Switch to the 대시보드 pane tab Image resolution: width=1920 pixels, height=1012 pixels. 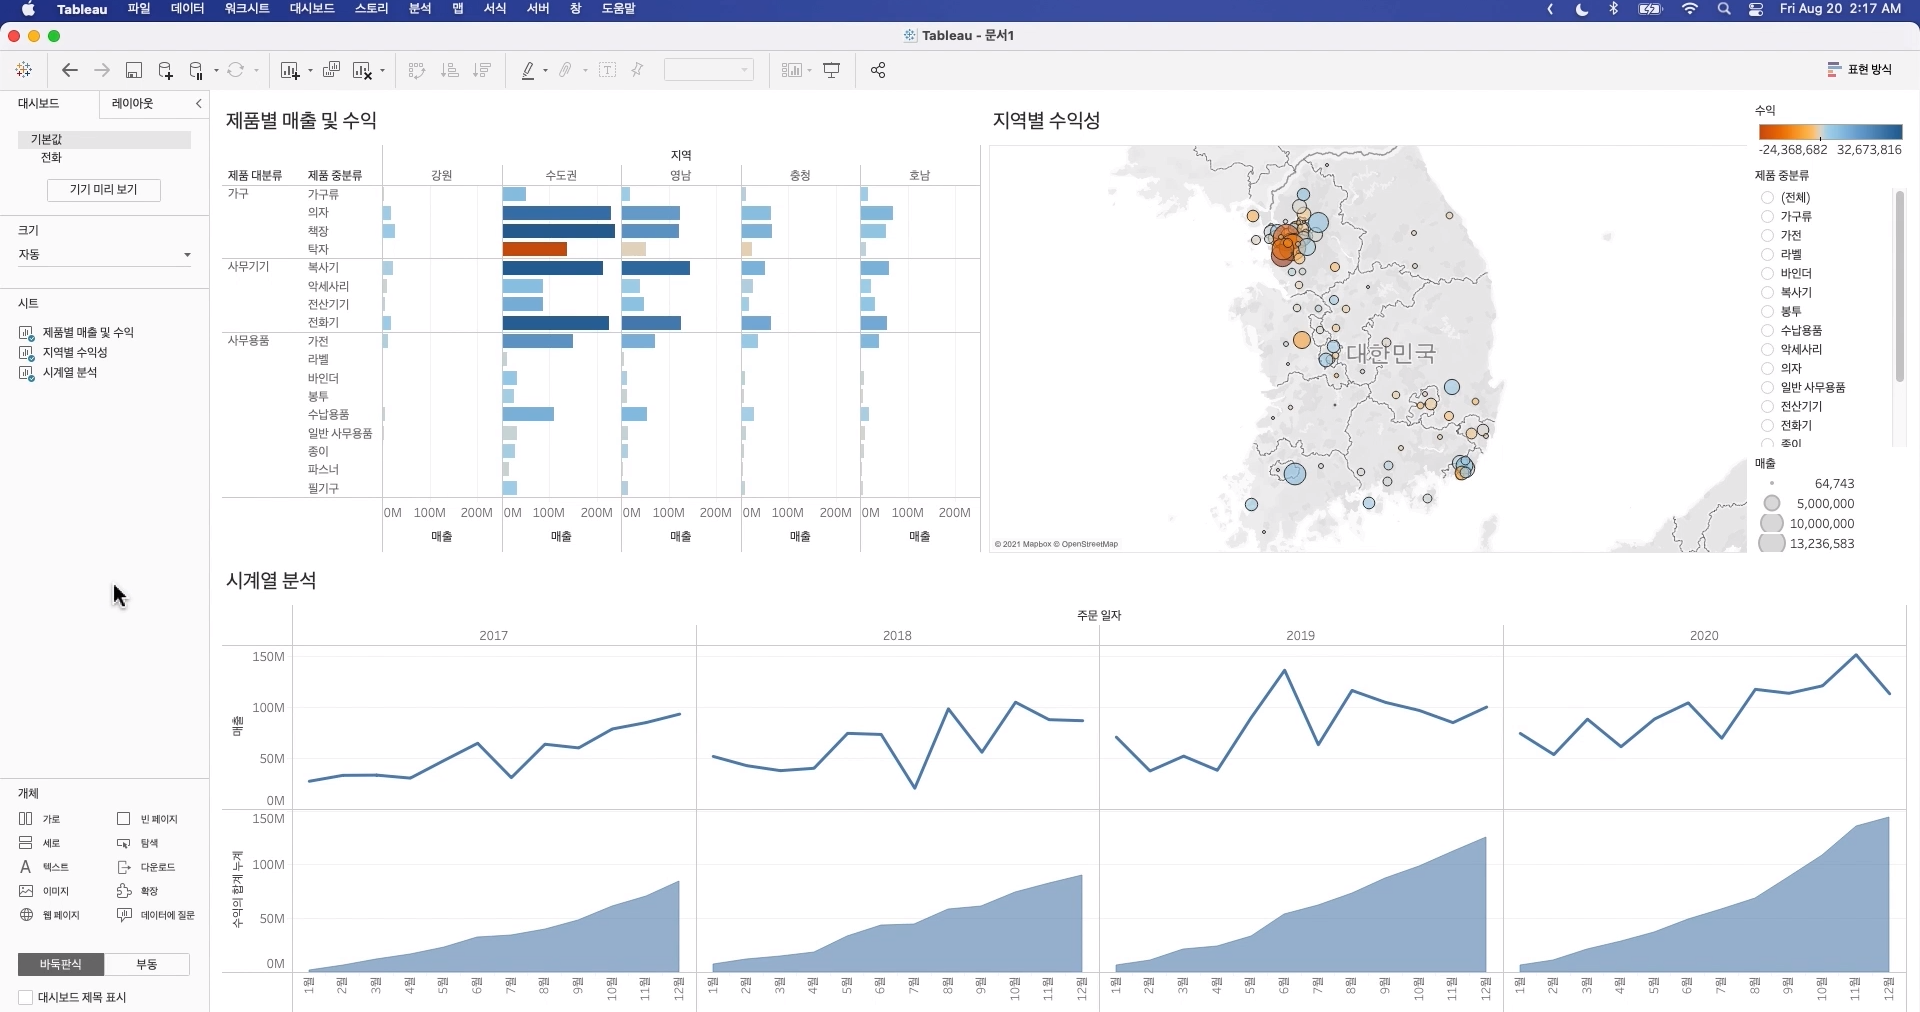pyautogui.click(x=39, y=103)
